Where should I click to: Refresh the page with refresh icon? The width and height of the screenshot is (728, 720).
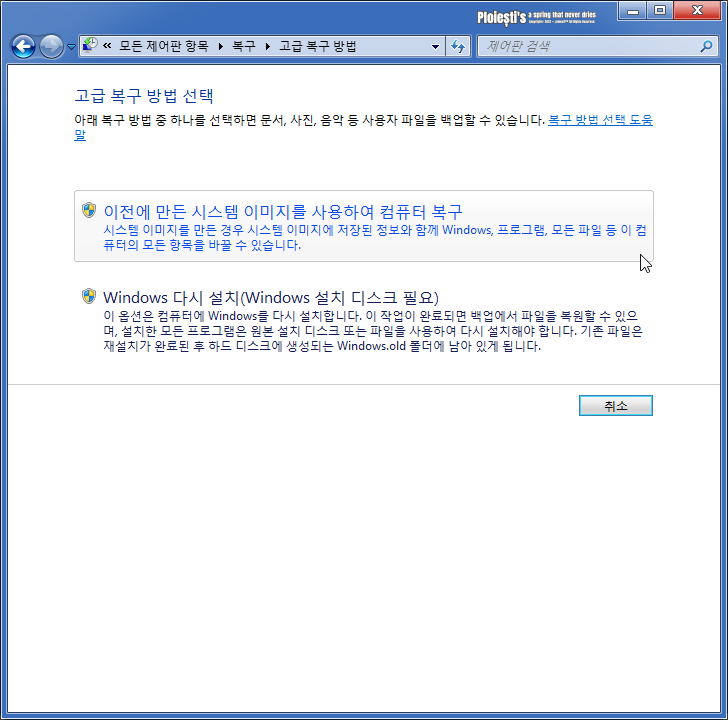click(458, 46)
